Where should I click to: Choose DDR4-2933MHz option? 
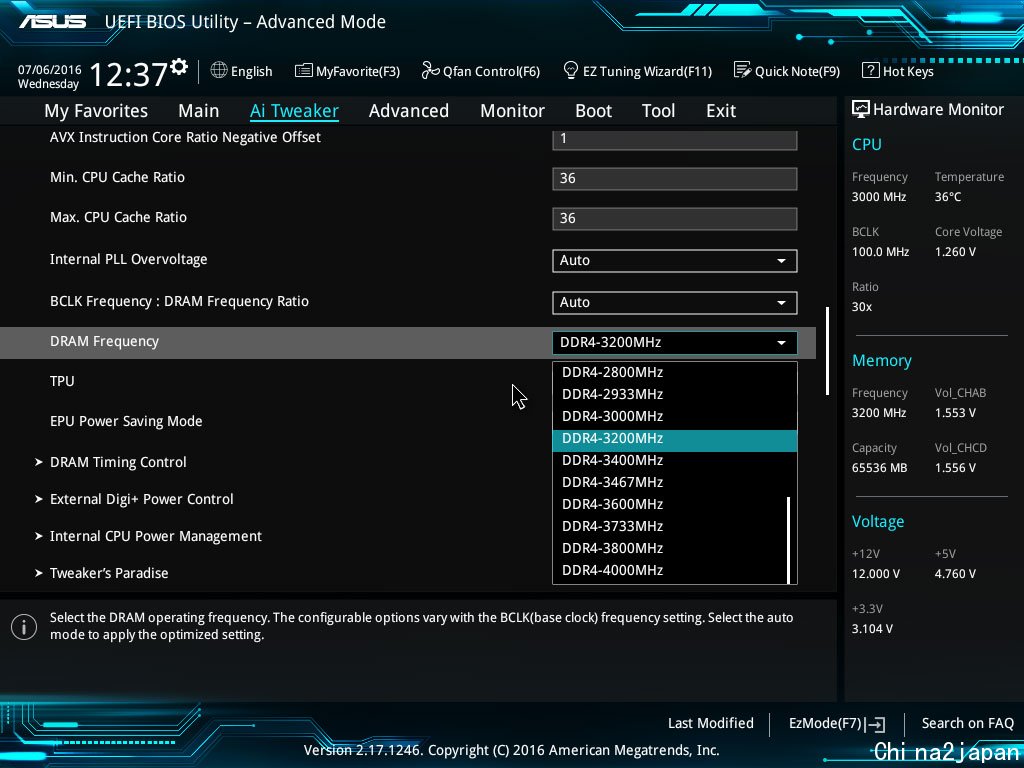click(x=675, y=394)
